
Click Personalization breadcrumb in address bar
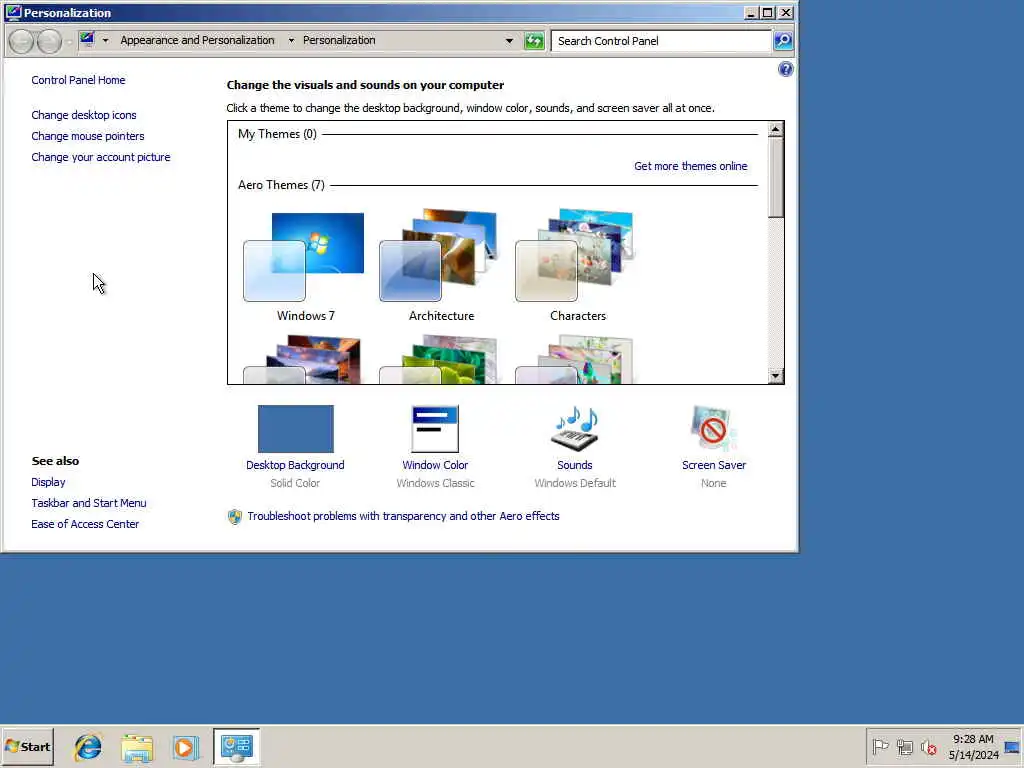tap(339, 40)
